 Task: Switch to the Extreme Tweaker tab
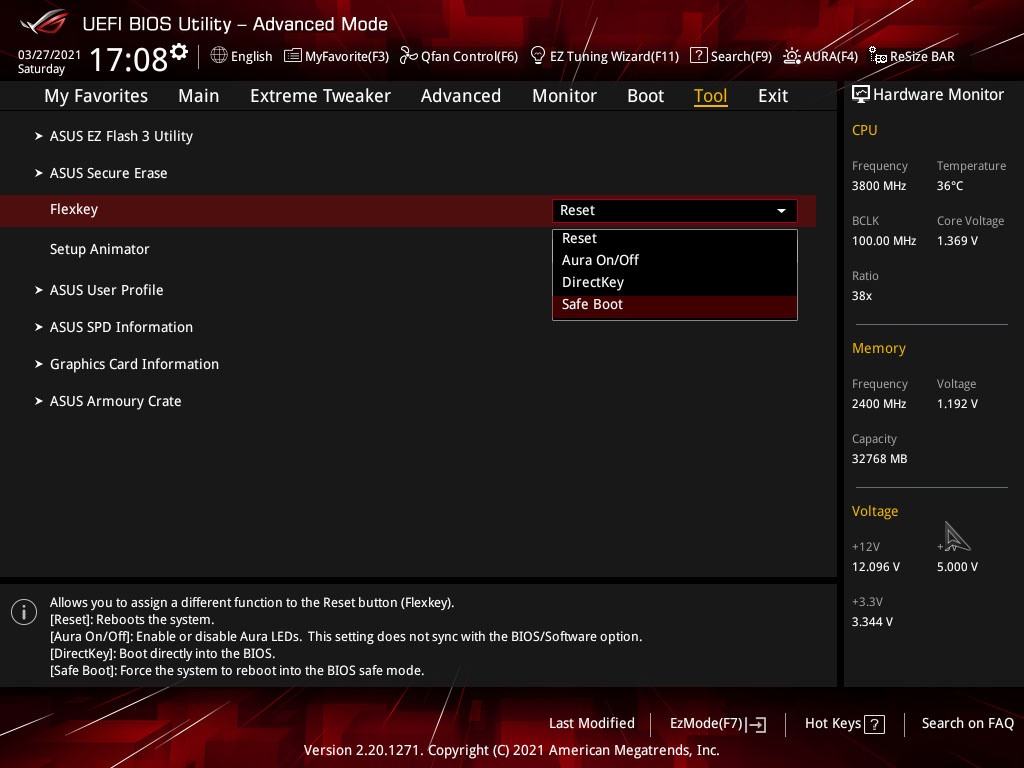[320, 96]
